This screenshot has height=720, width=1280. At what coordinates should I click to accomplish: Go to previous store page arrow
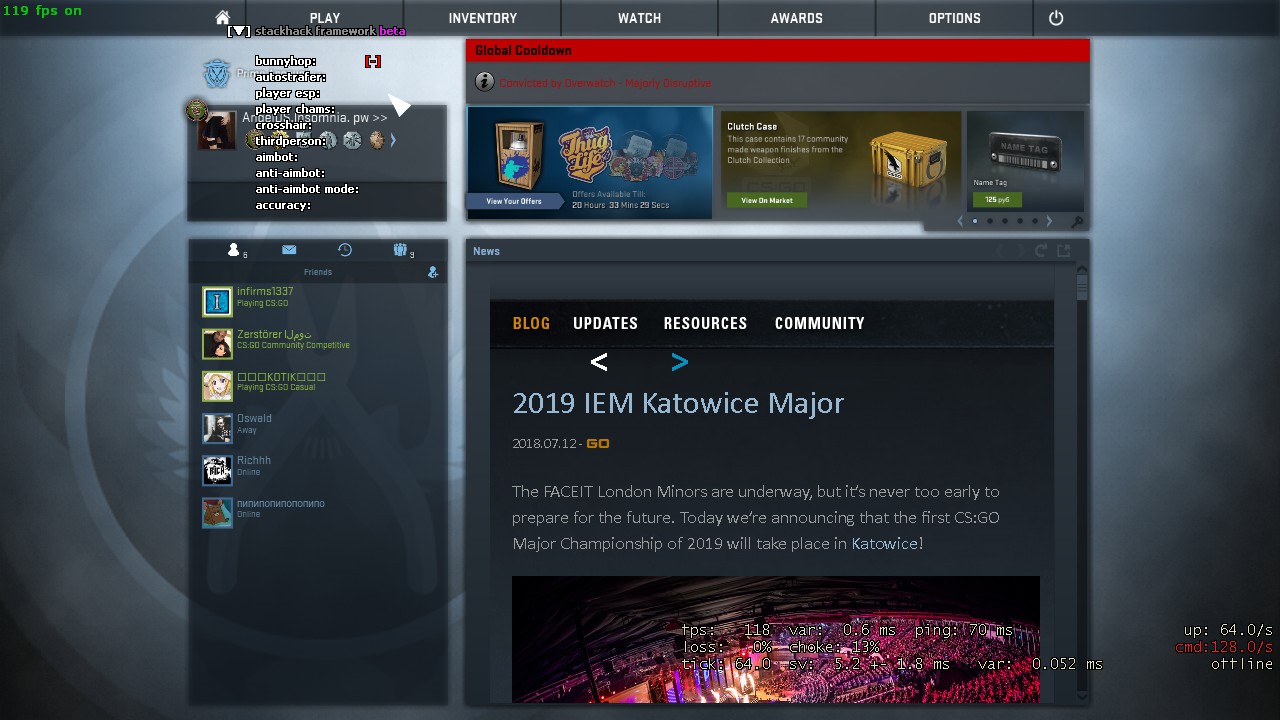960,221
